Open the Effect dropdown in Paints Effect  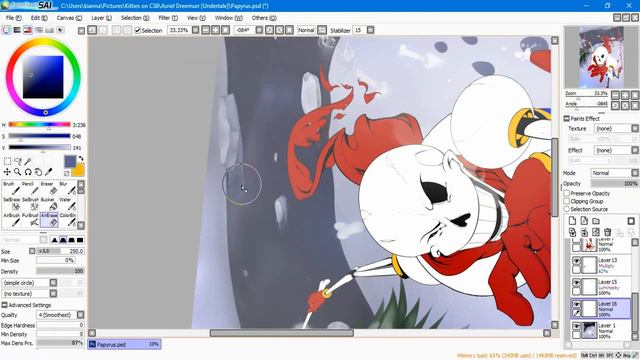point(635,150)
